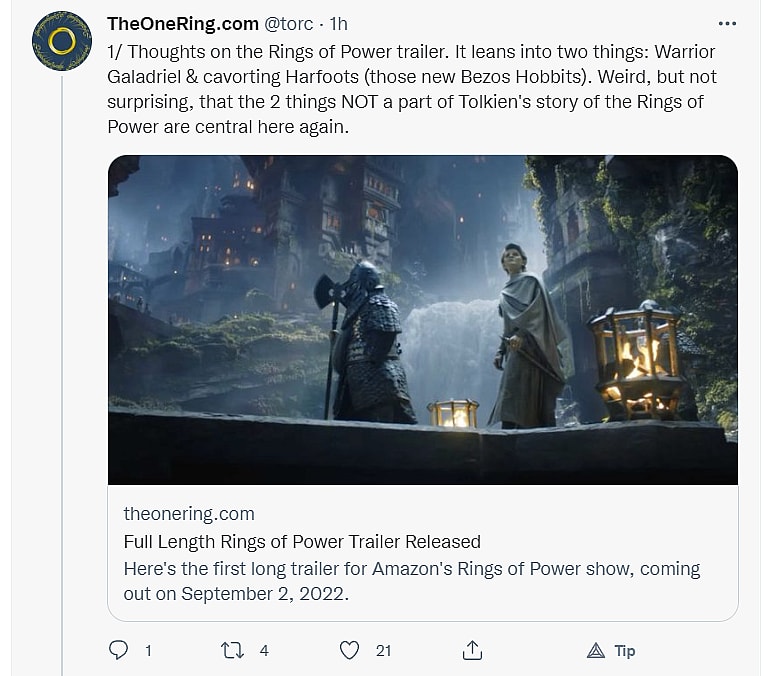Click the tweet text mentioning Warrior Galadriel

tap(412, 89)
